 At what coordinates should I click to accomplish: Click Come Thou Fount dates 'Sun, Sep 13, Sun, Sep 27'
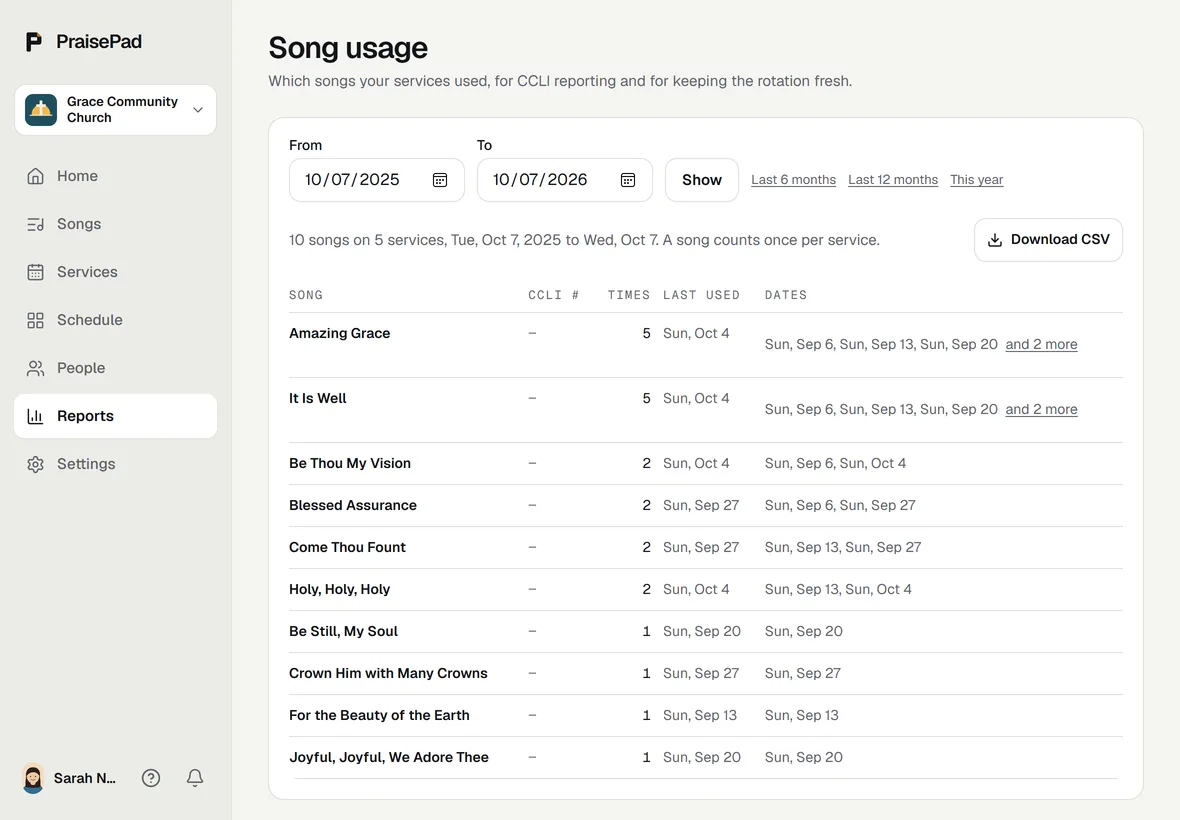coord(843,548)
